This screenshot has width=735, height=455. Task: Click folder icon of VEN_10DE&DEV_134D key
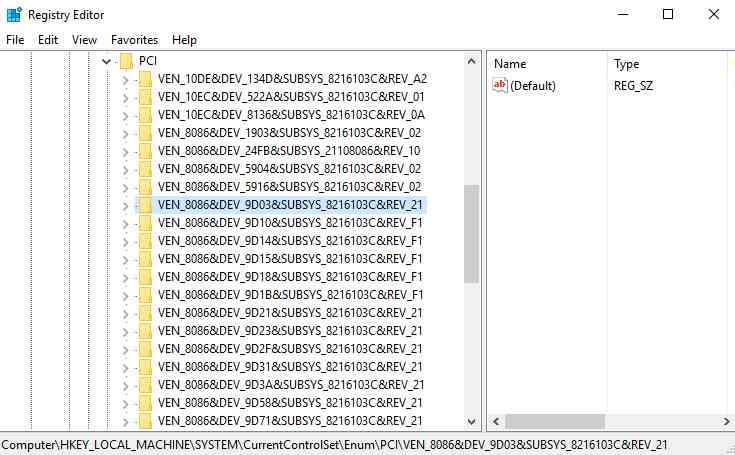click(x=145, y=79)
